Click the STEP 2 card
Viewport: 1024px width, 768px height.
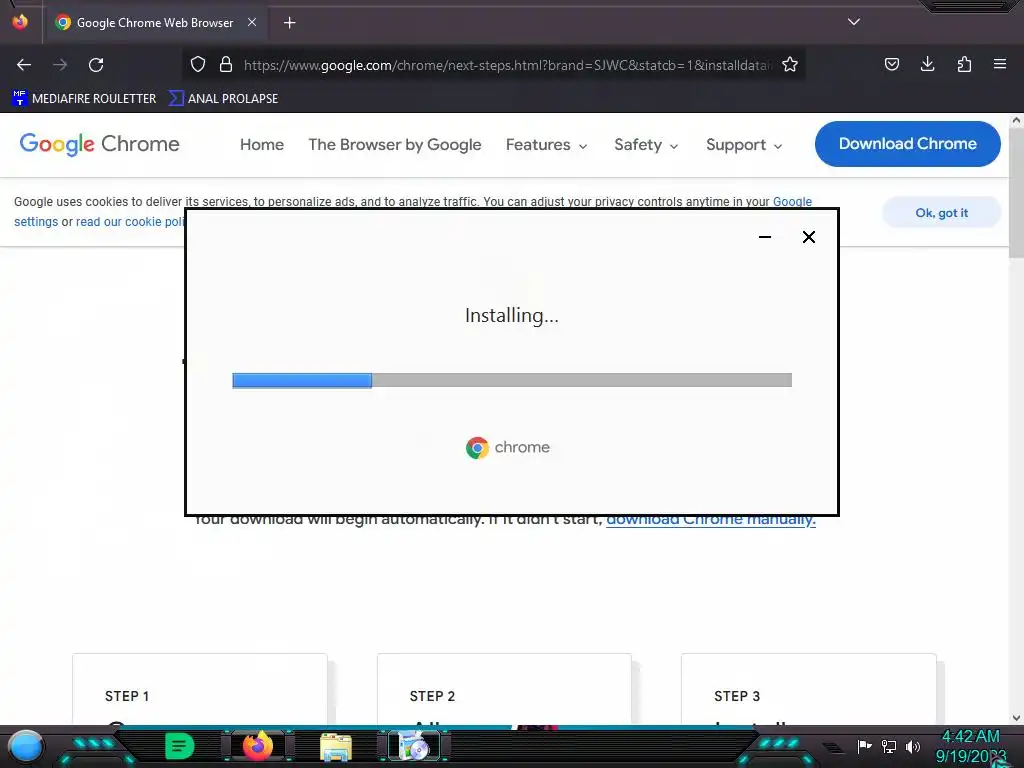[504, 689]
